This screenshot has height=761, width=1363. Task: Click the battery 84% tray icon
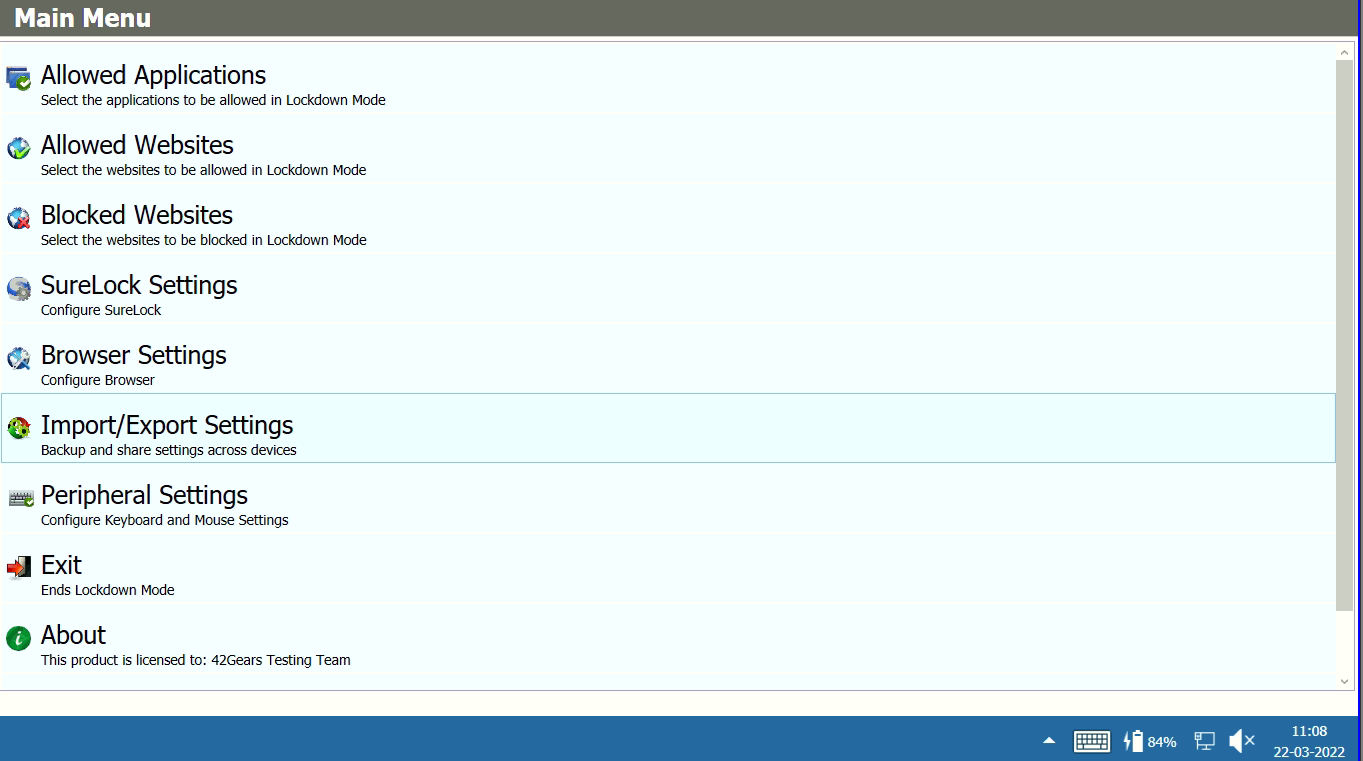(x=1150, y=741)
